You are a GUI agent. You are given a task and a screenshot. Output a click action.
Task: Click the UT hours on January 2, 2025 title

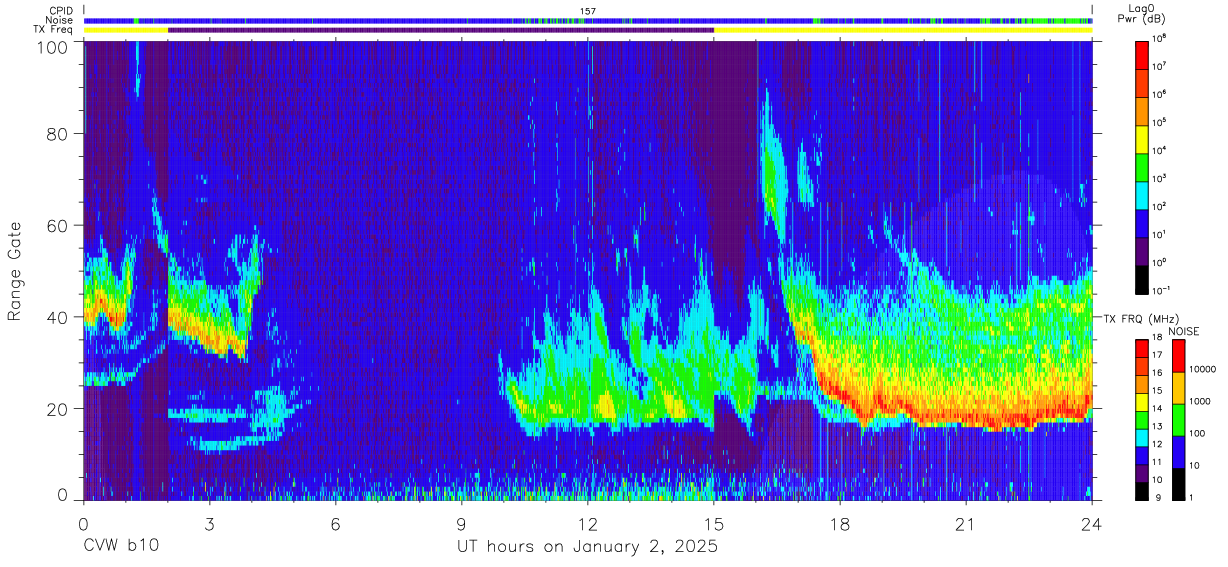[x=587, y=547]
